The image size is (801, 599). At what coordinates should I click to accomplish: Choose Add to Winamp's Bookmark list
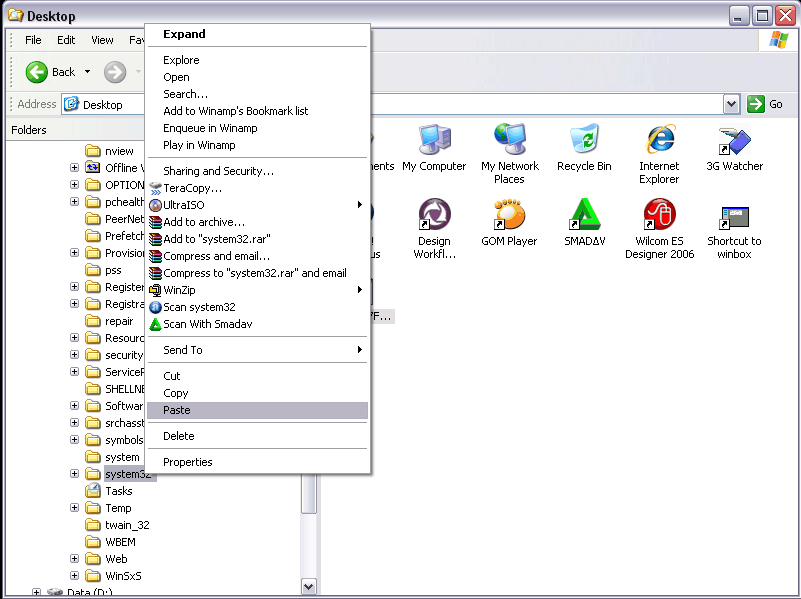click(257, 111)
